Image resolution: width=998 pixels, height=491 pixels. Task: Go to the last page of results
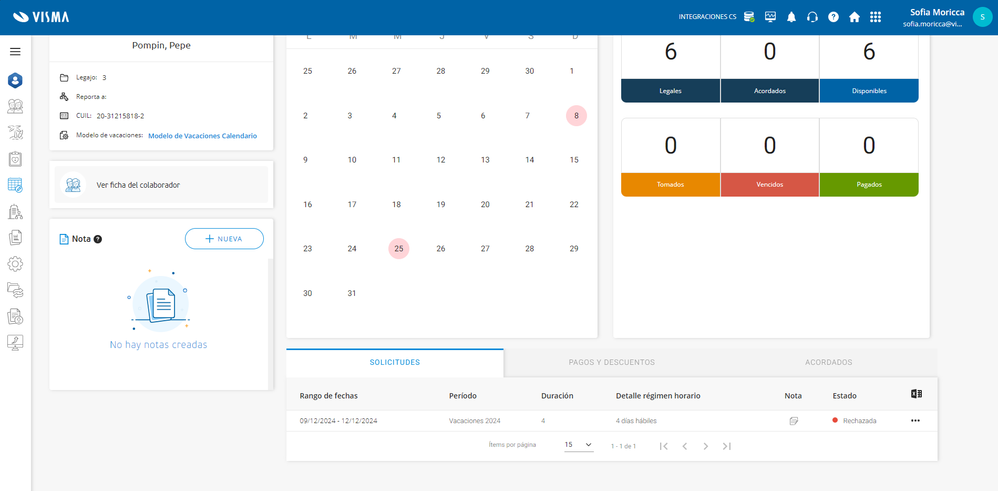[726, 446]
